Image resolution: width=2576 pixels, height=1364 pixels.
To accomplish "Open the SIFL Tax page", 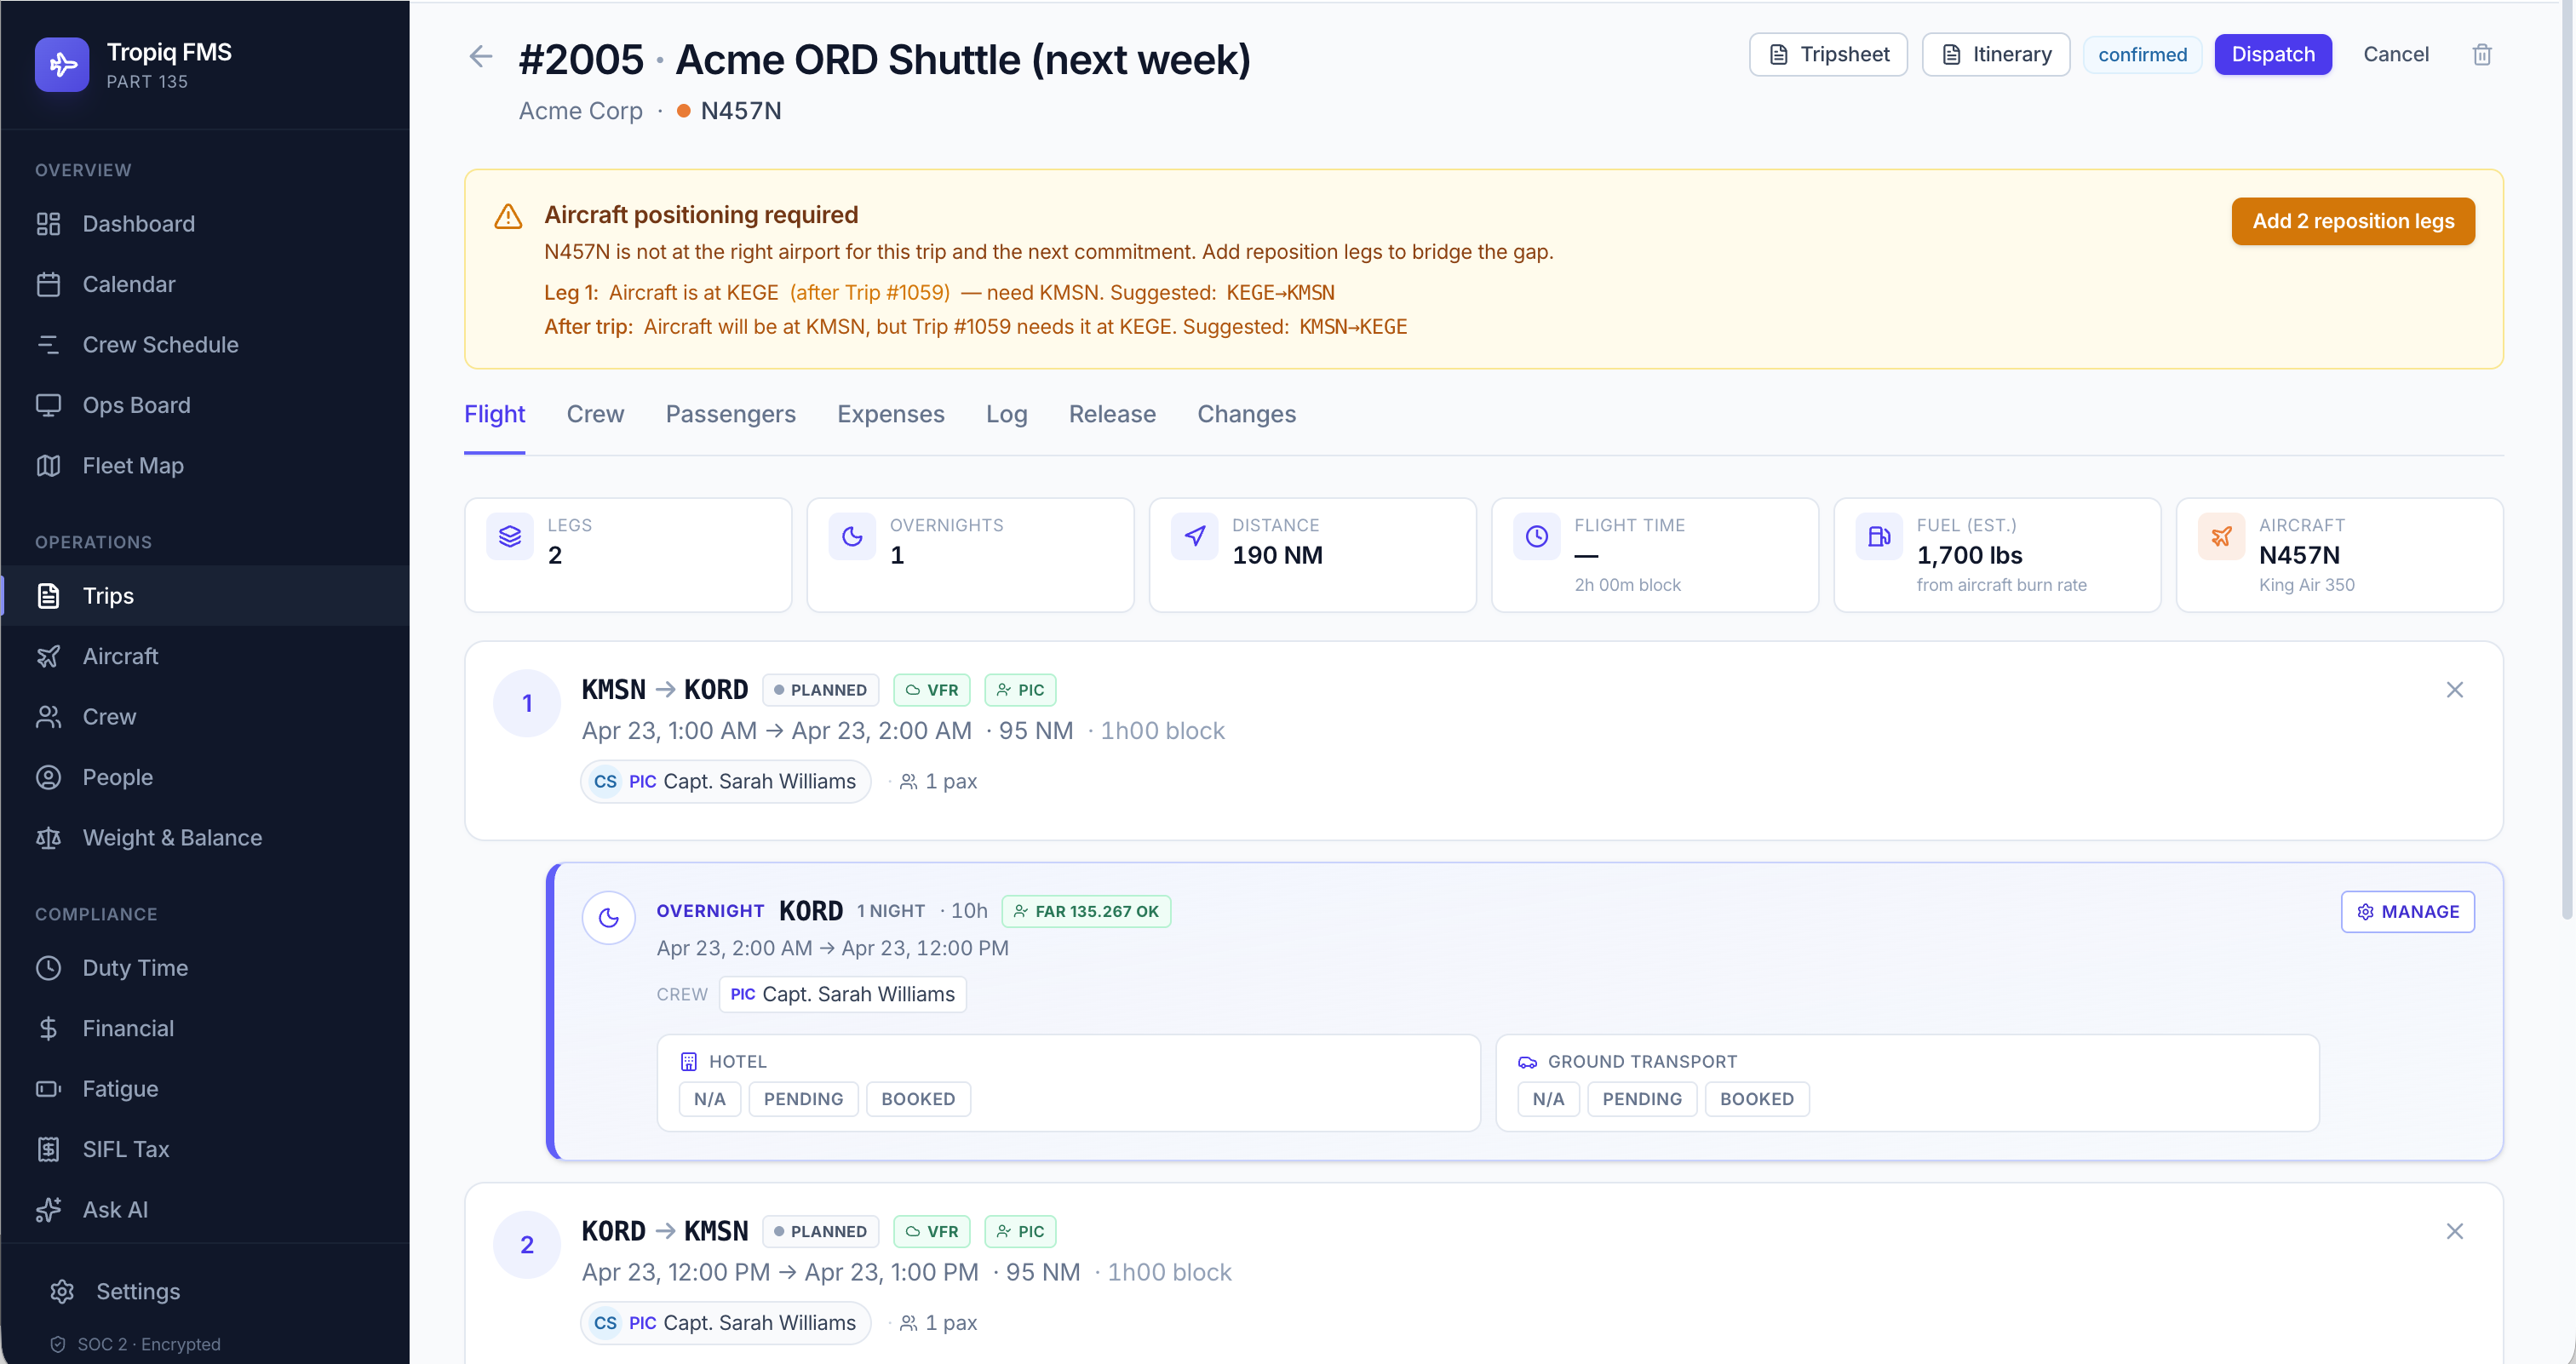I will coord(126,1149).
